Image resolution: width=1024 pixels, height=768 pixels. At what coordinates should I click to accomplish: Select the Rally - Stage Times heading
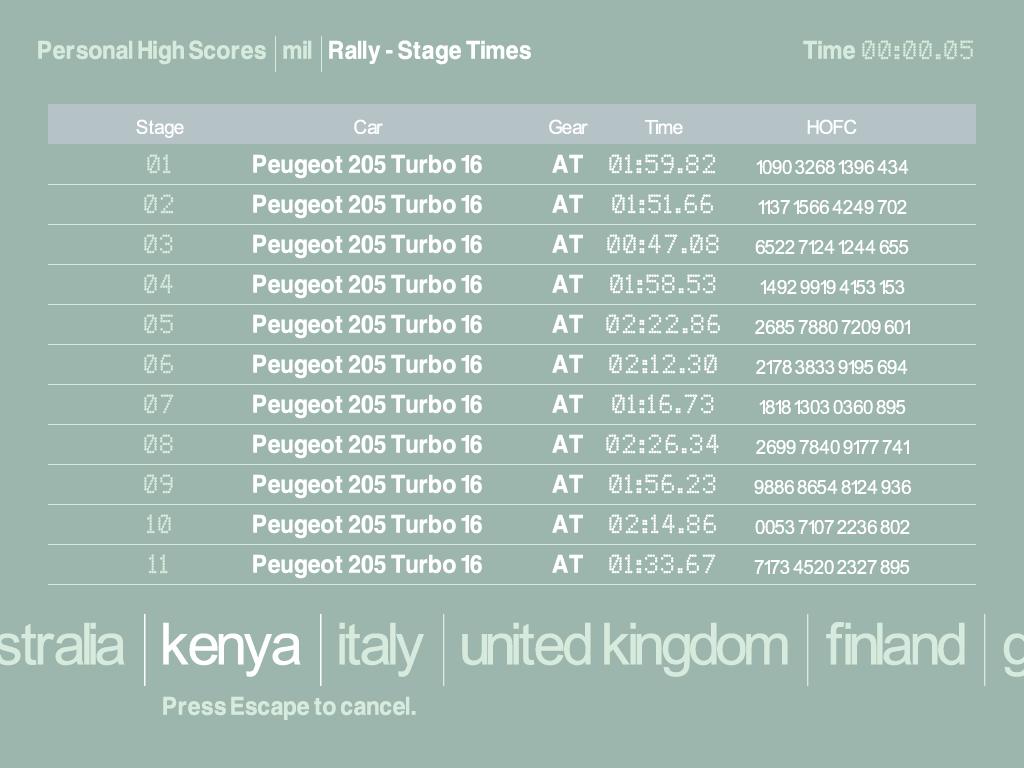[x=429, y=51]
